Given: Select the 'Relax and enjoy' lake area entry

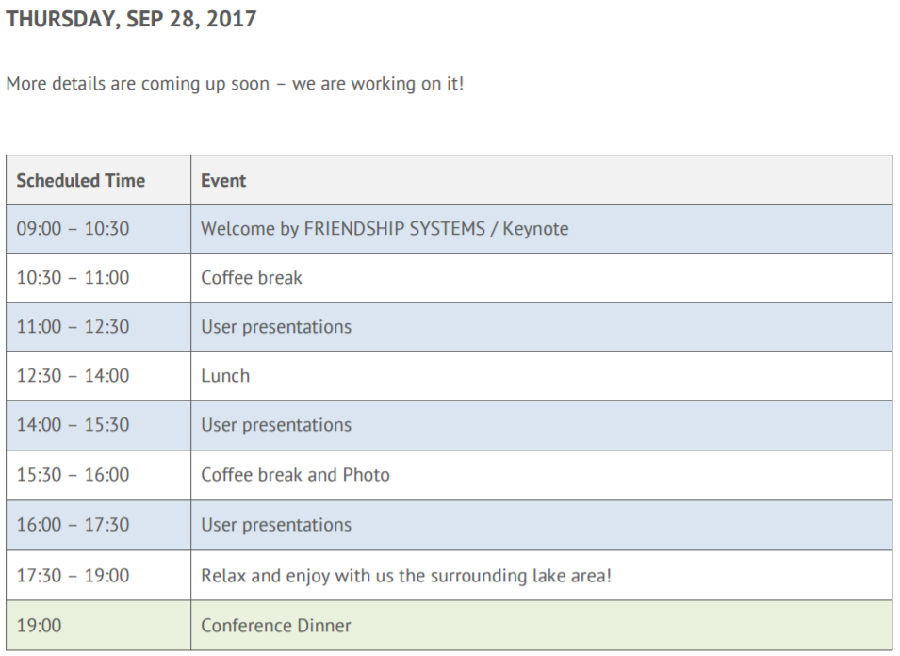Looking at the screenshot, I should (x=405, y=576).
